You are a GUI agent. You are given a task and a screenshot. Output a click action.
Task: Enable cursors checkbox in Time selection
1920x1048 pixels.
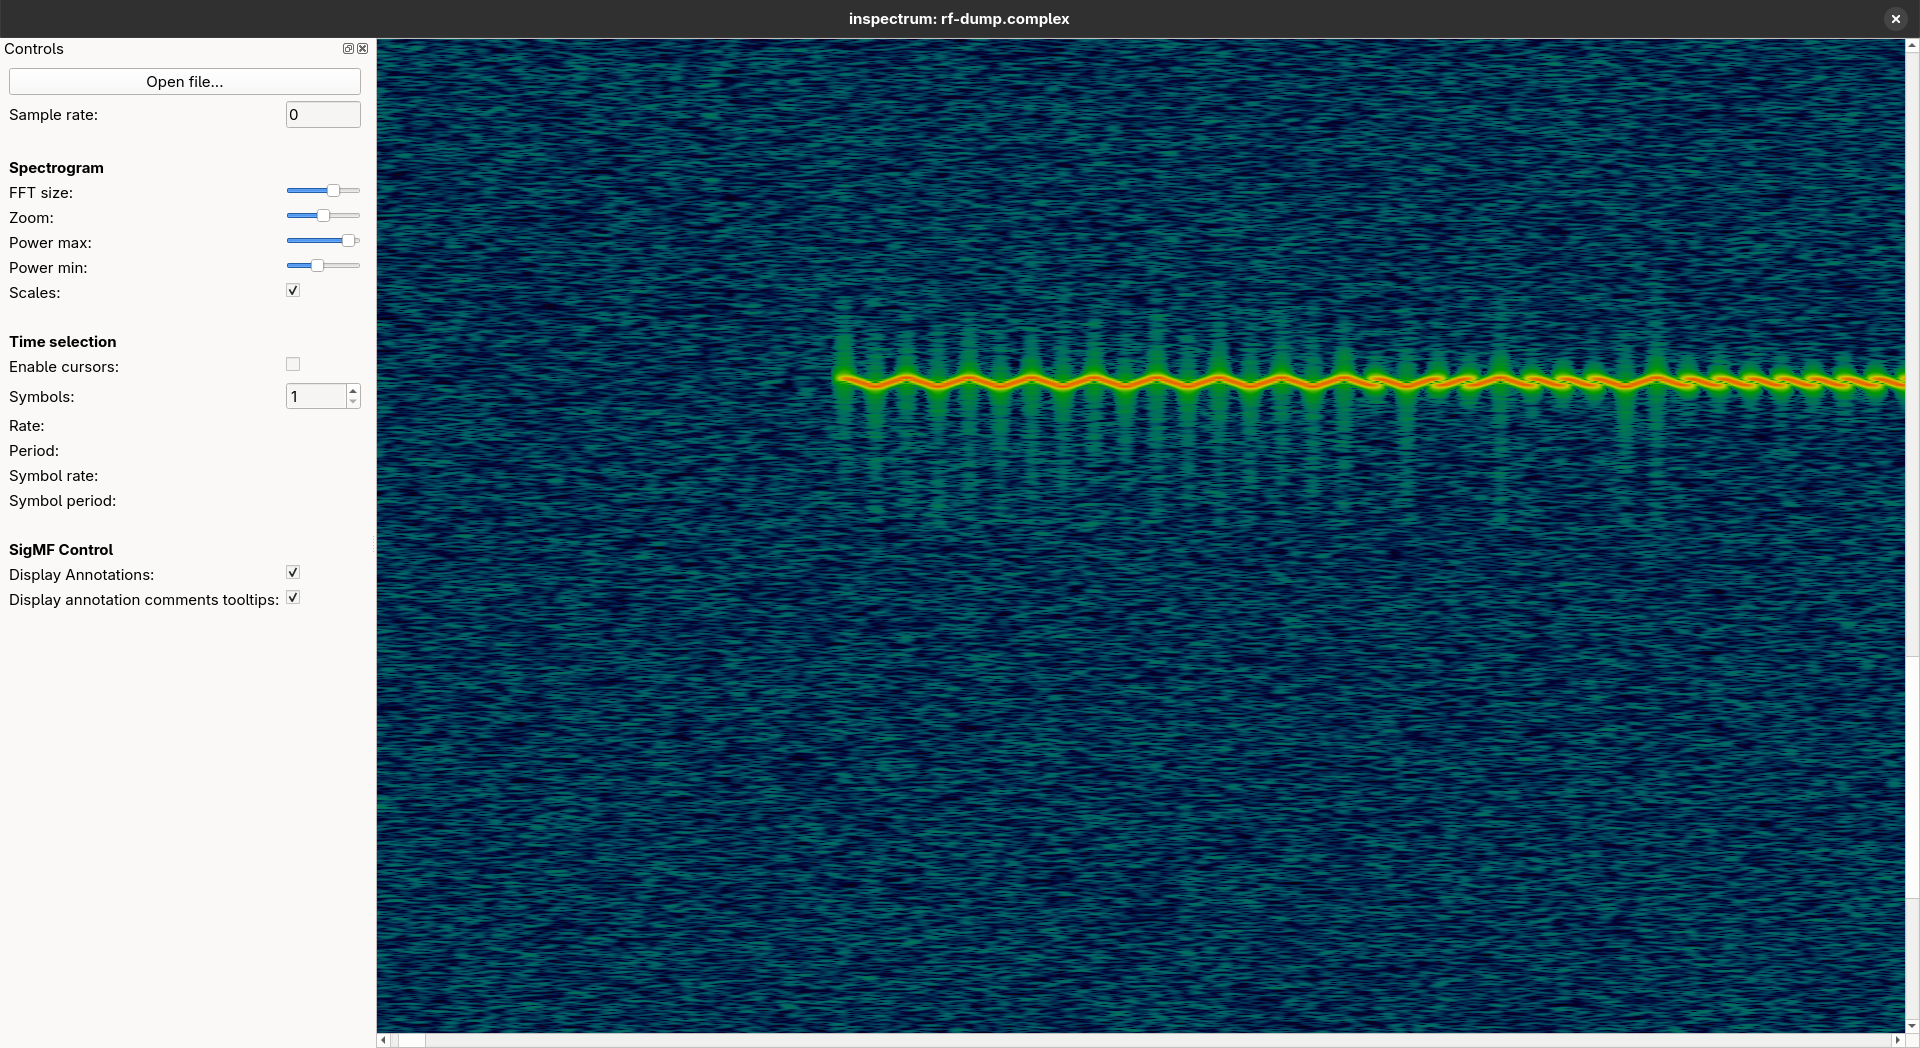tap(293, 365)
